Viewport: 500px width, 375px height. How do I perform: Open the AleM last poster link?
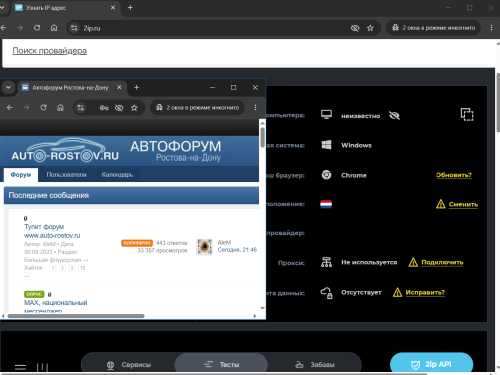tap(224, 242)
